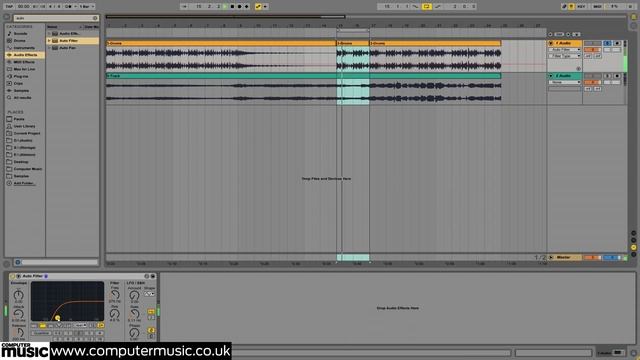The image size is (640, 360).
Task: Open the LFO Shape dropdown
Action: coord(149,294)
